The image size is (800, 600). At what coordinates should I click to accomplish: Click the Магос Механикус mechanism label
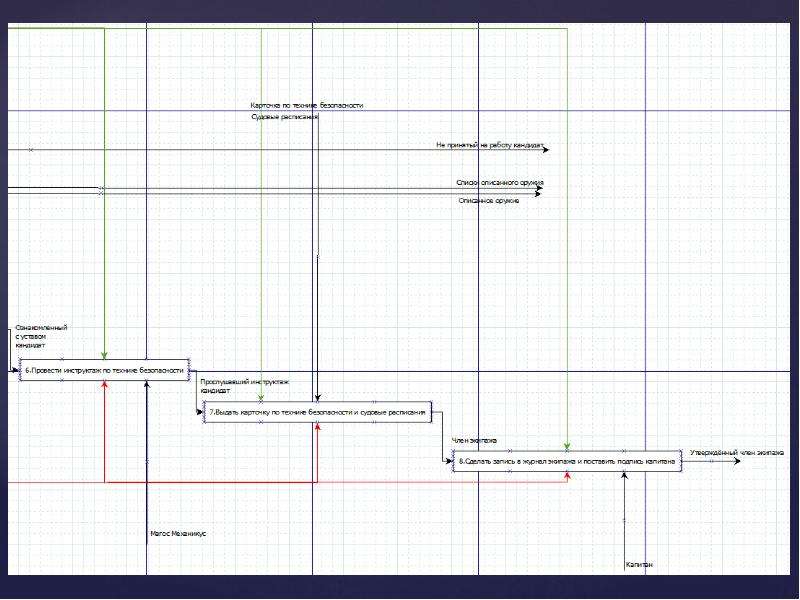pos(178,534)
